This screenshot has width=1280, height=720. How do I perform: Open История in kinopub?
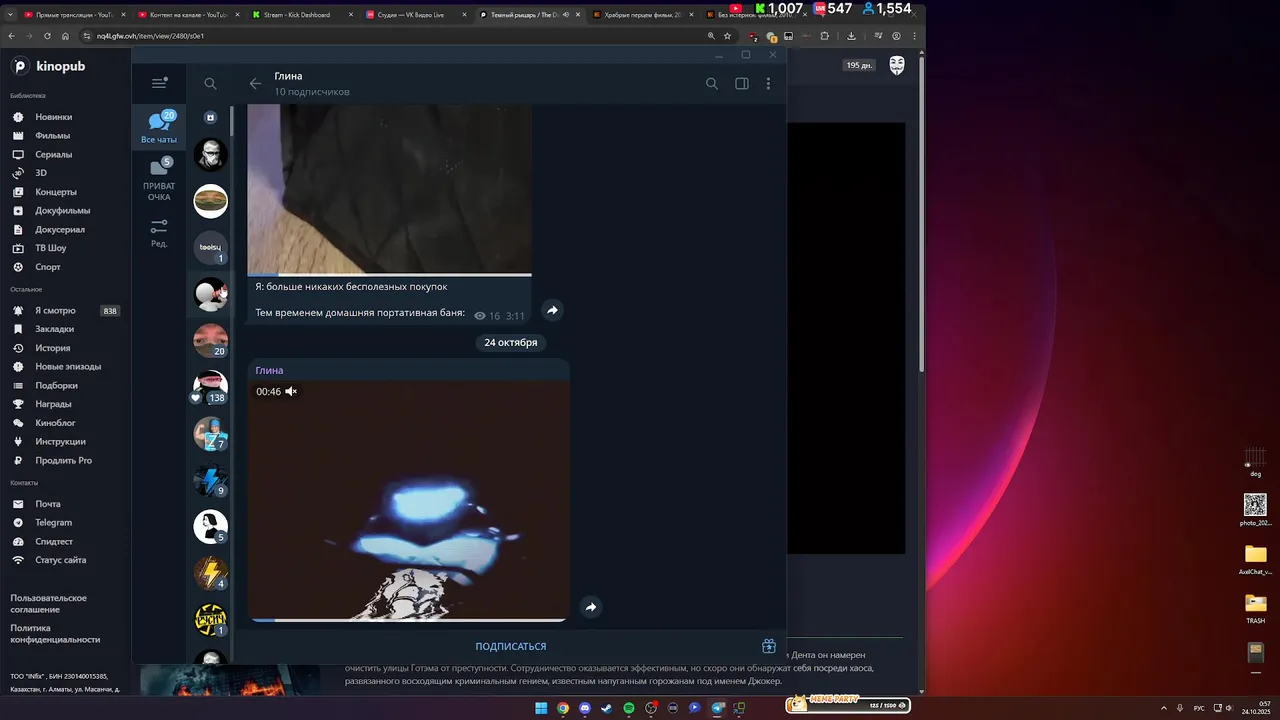pos(52,348)
